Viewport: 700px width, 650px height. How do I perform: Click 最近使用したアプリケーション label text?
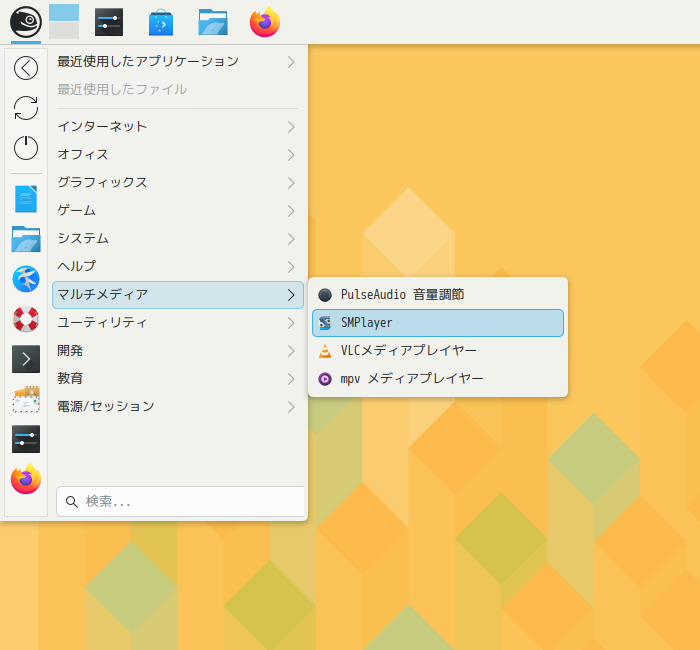[148, 61]
